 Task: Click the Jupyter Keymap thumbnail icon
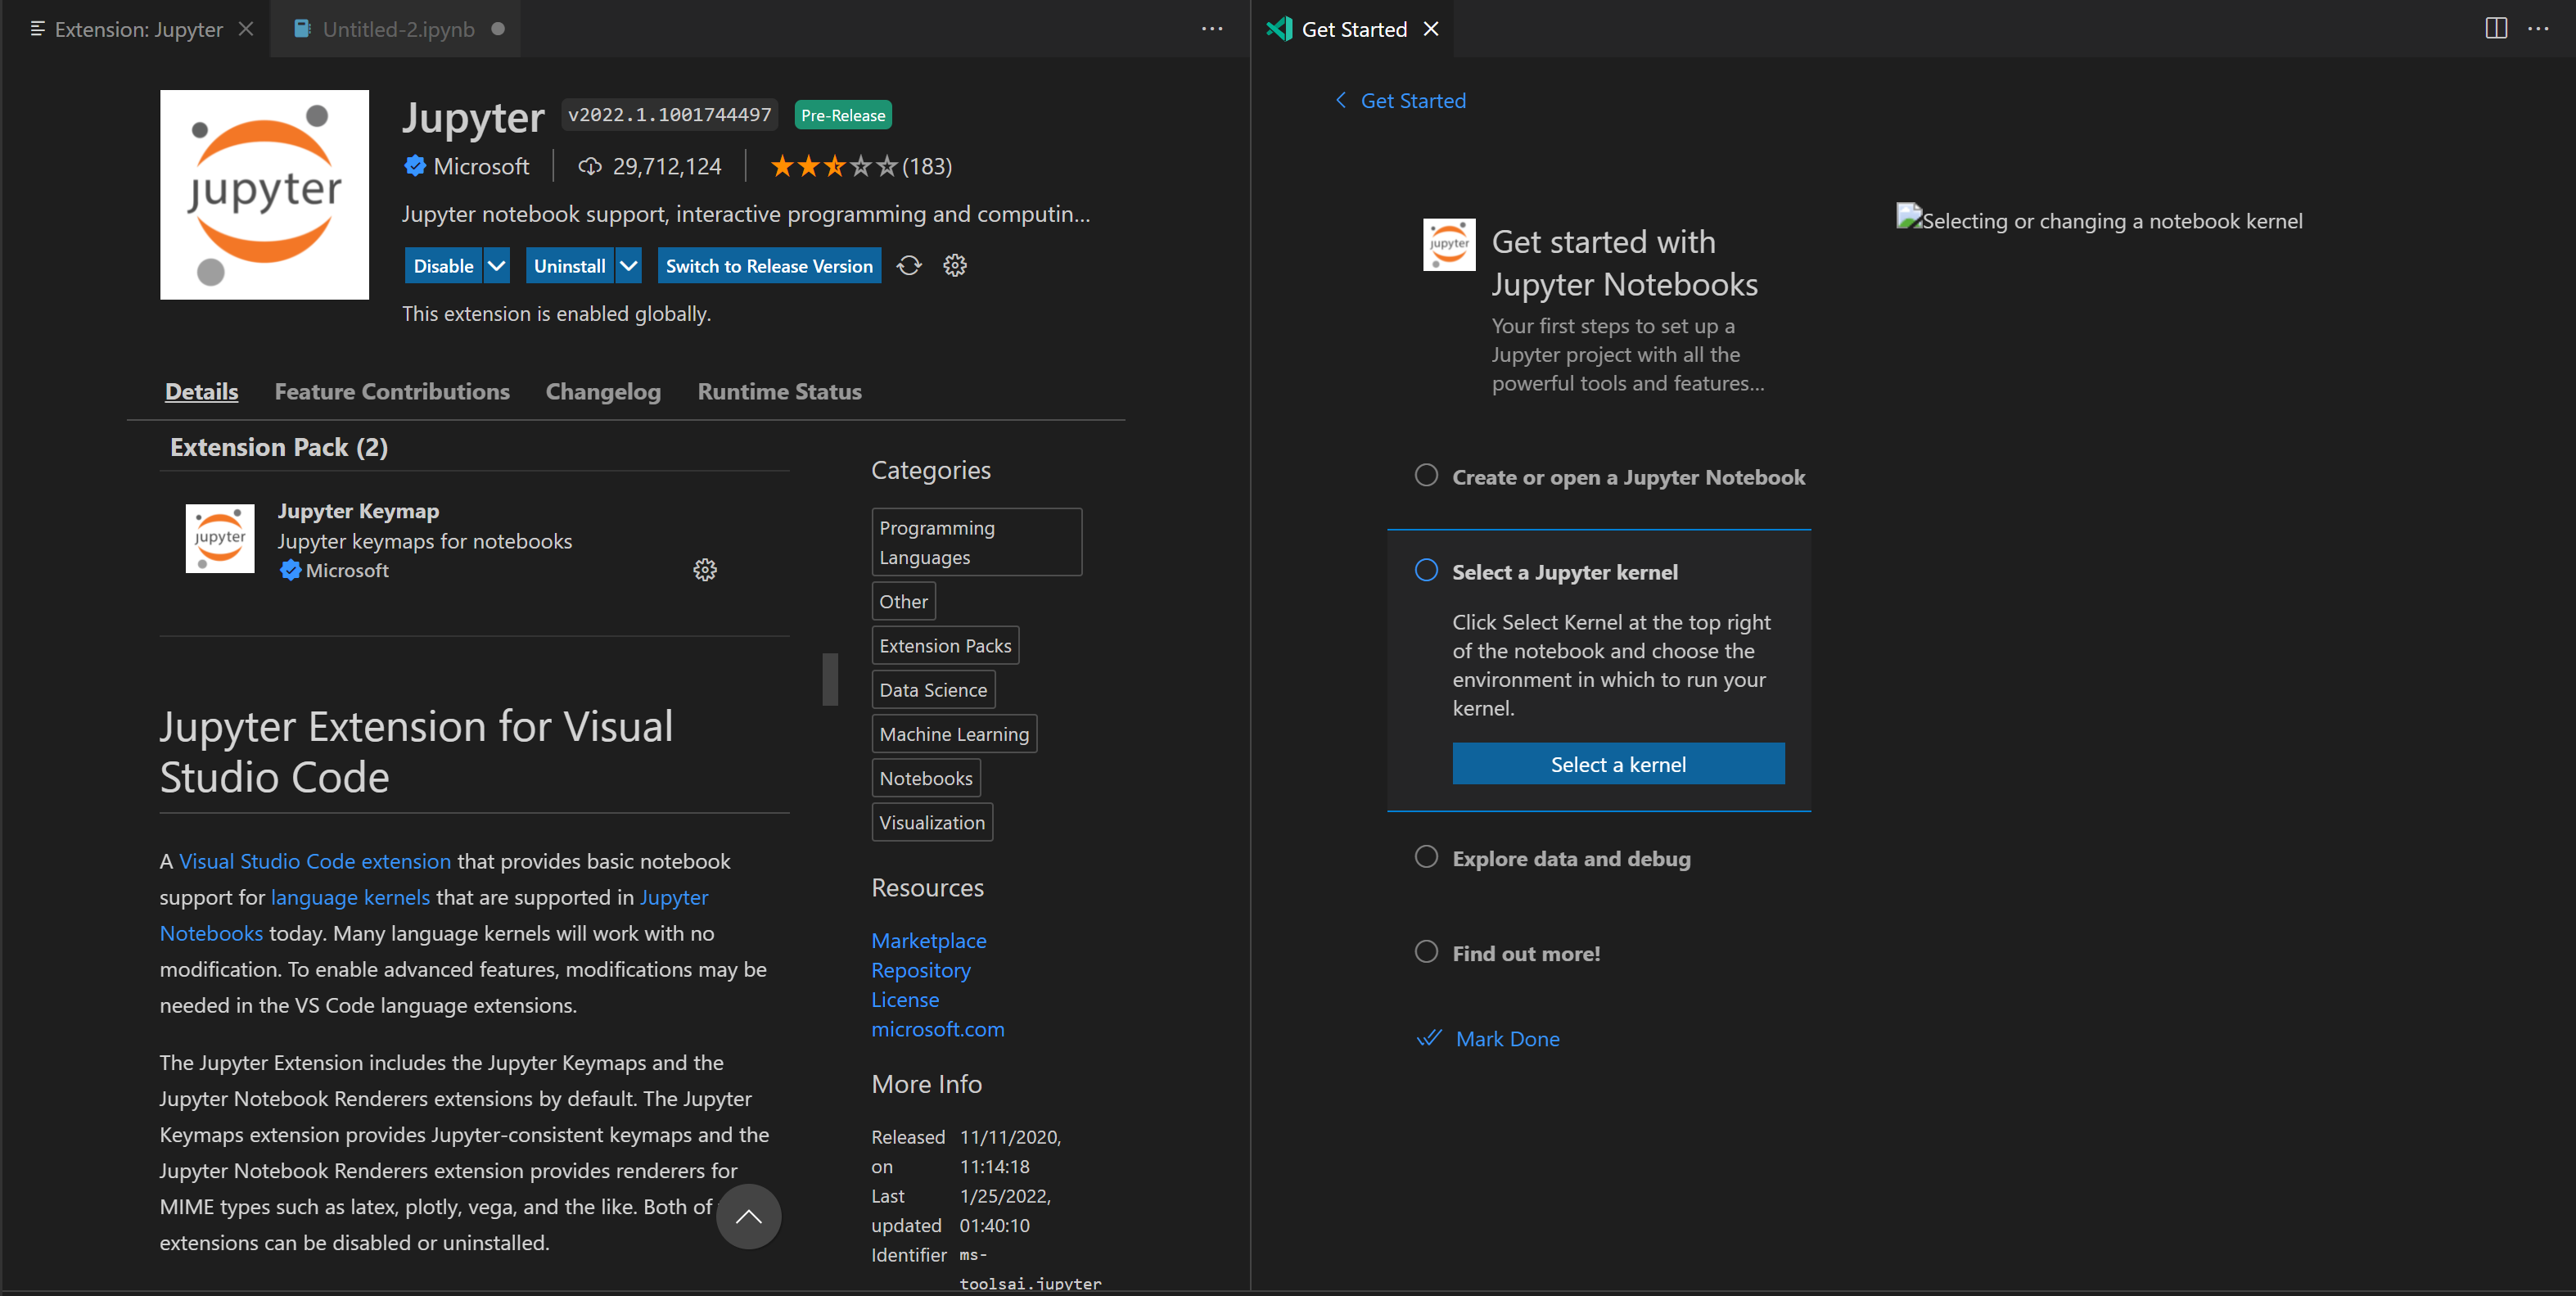coord(219,538)
